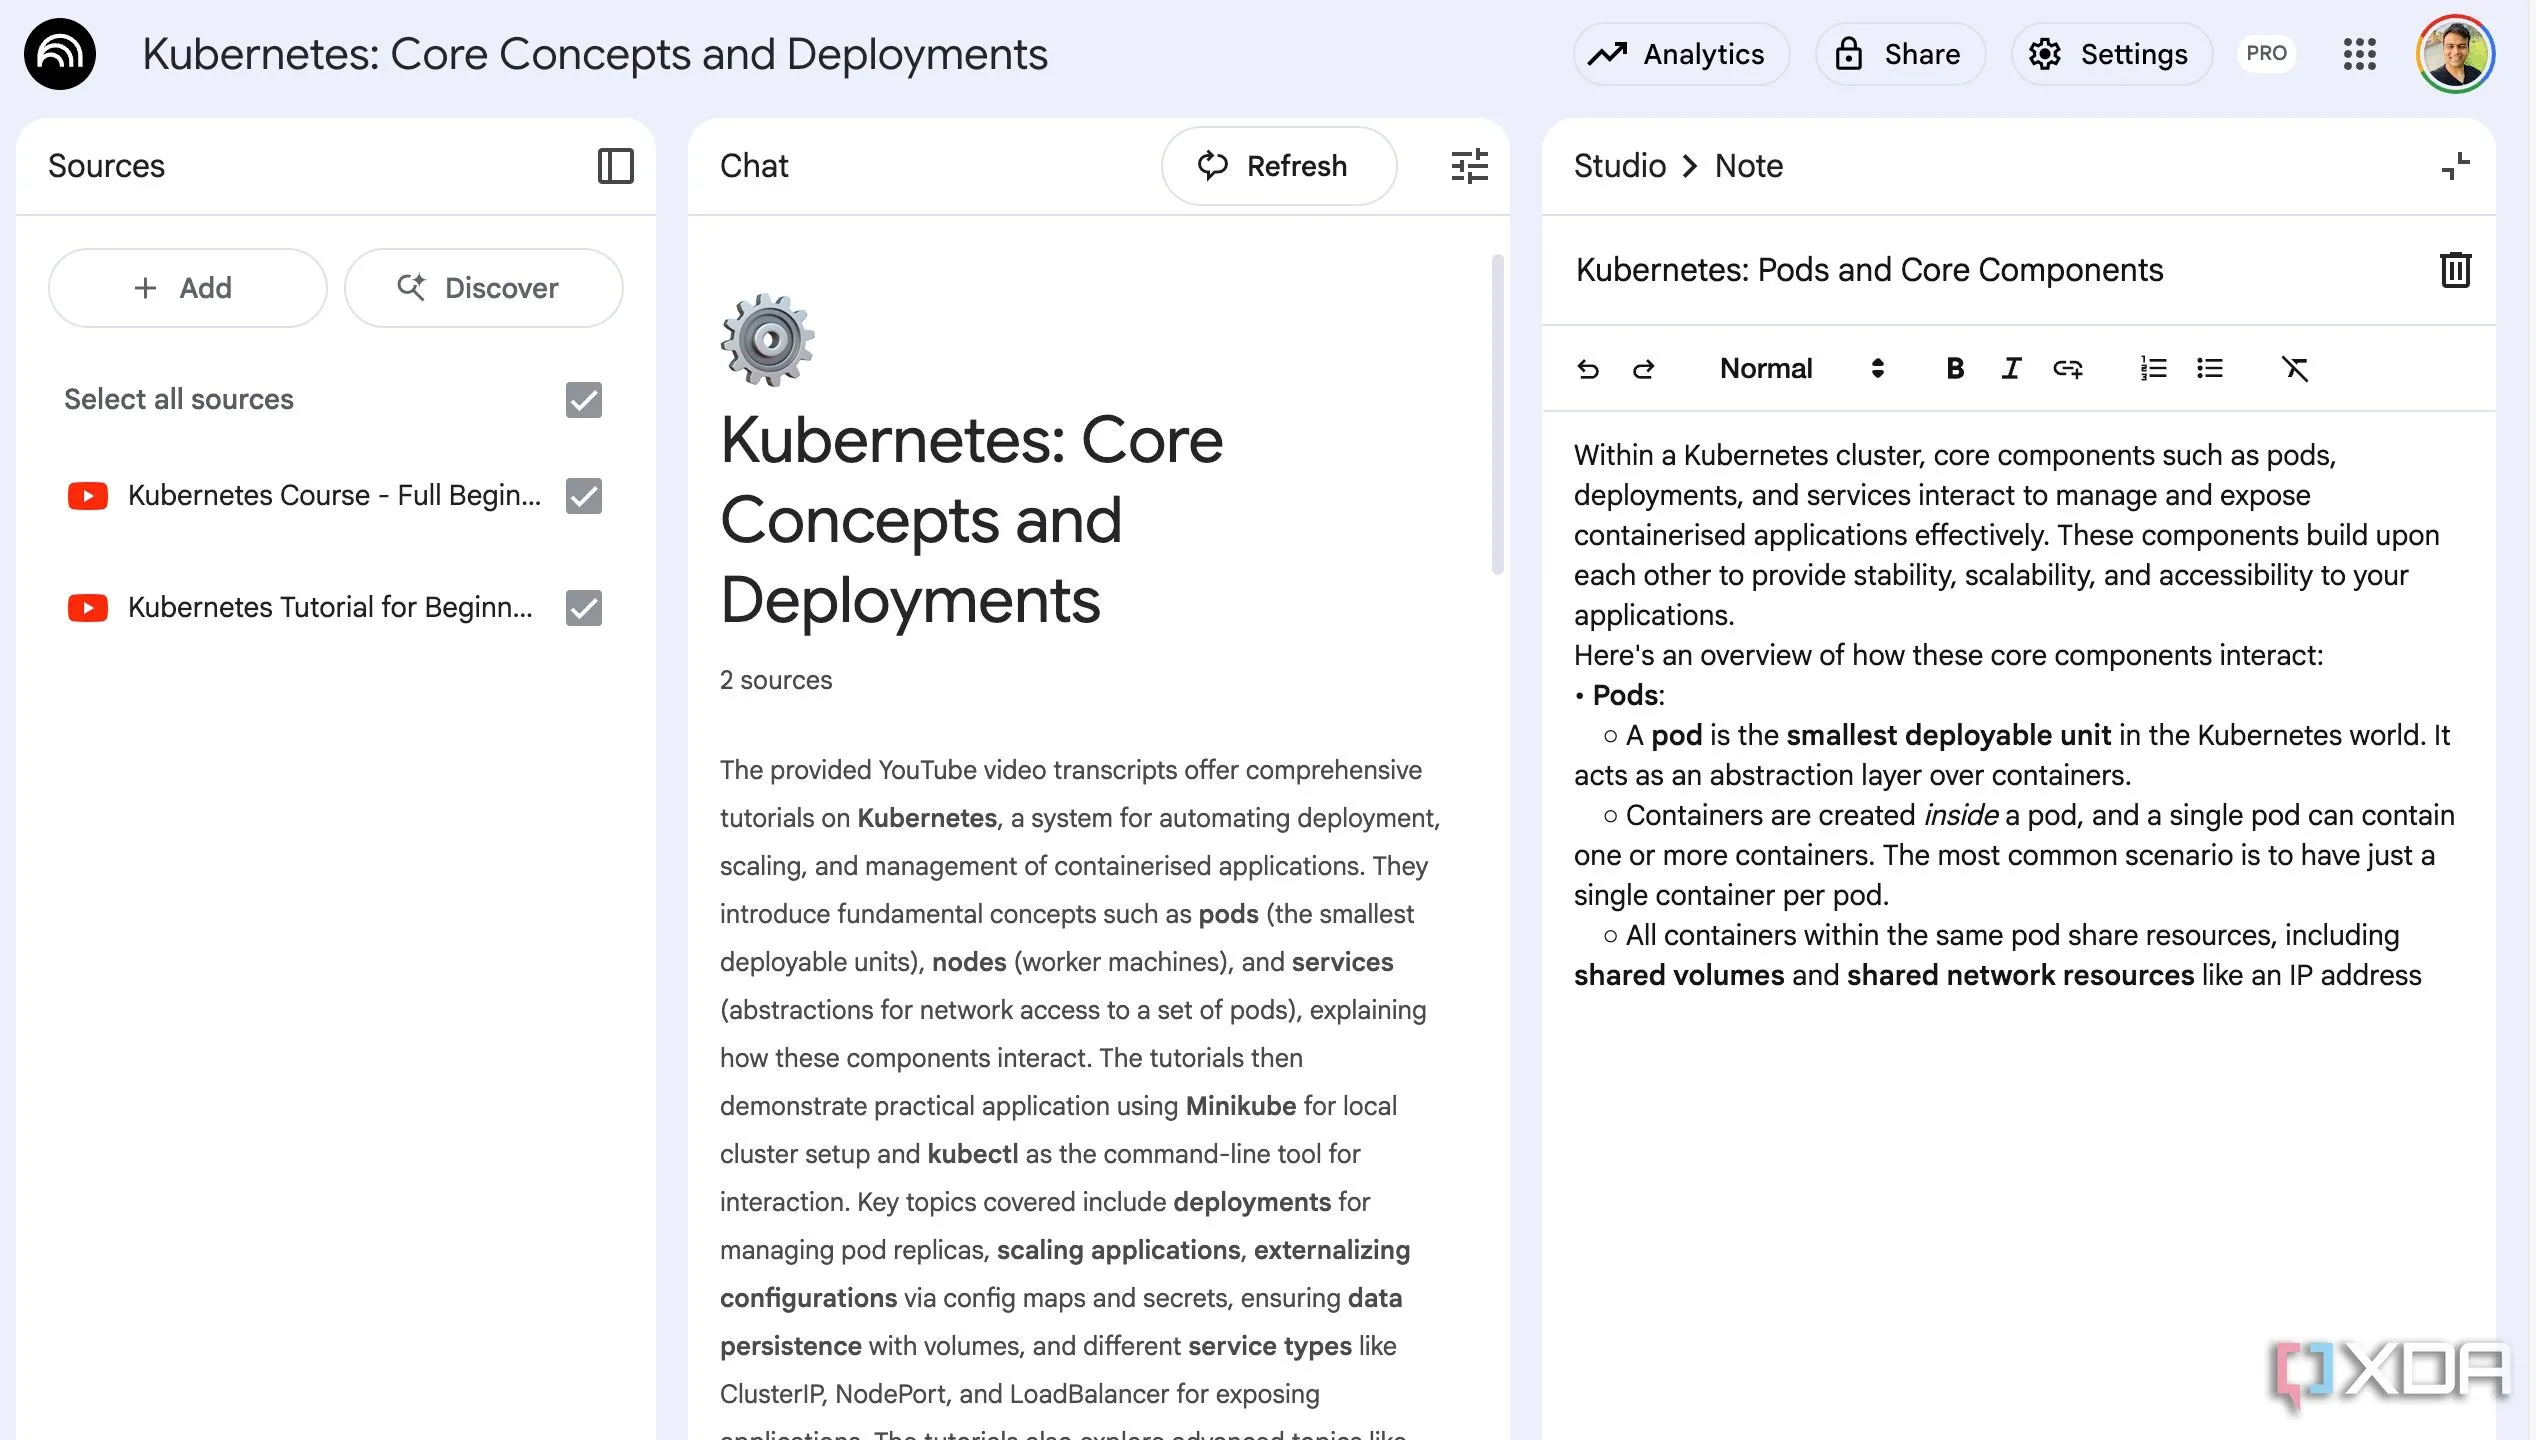The width and height of the screenshot is (2536, 1440).
Task: Collapse the note panel
Action: click(2455, 166)
